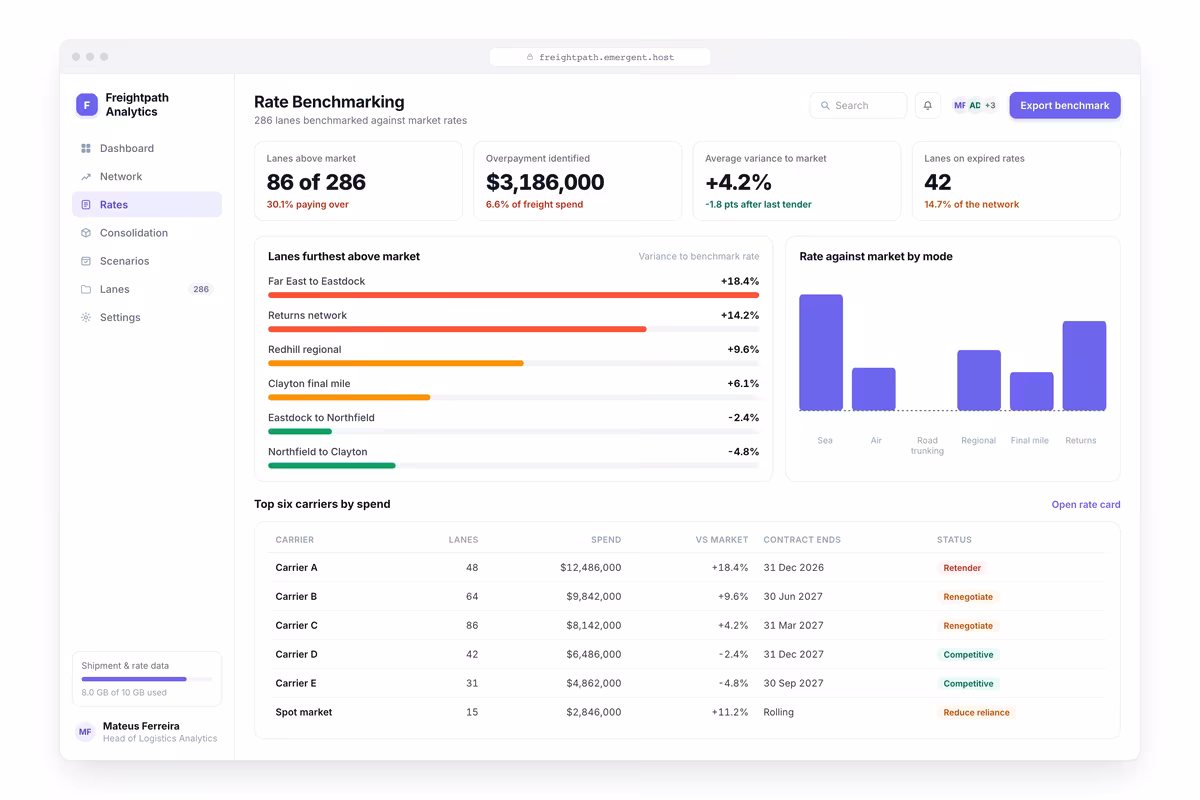The image size is (1200, 800).
Task: Click Carrier D's Competitive badge
Action: tap(968, 655)
